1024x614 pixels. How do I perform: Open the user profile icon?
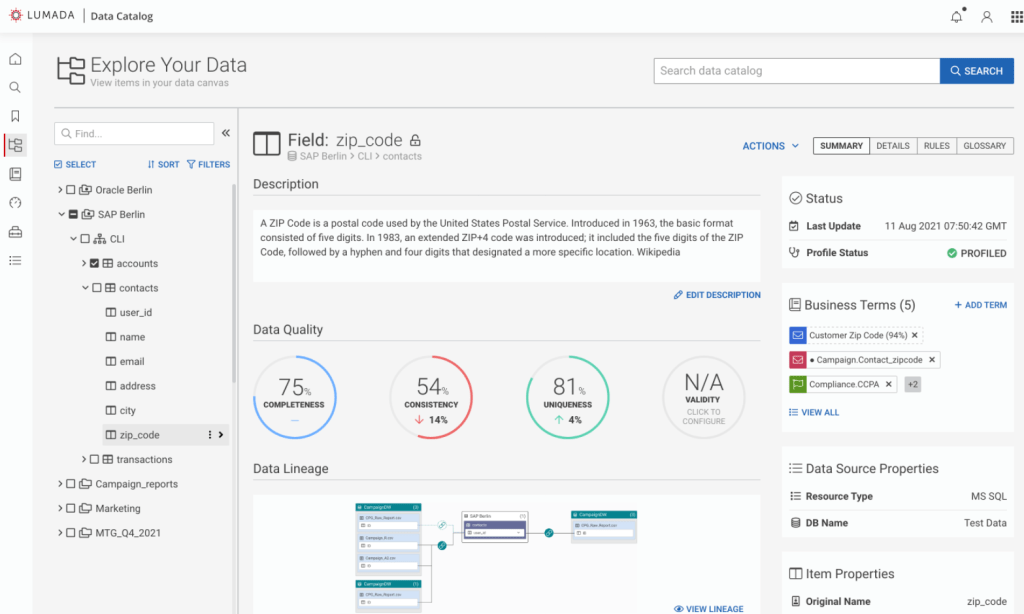(x=987, y=17)
